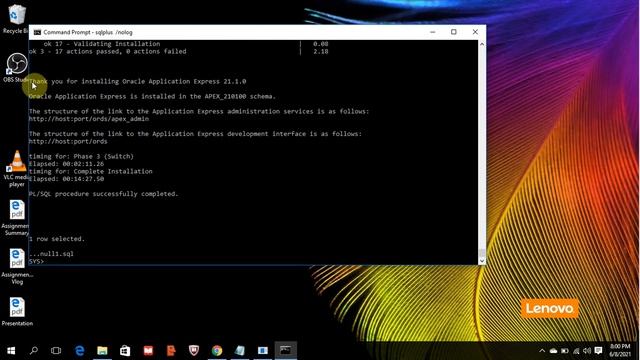
Task: Click 'Thank you for installing Oracle Application Express' line
Action: pos(137,81)
